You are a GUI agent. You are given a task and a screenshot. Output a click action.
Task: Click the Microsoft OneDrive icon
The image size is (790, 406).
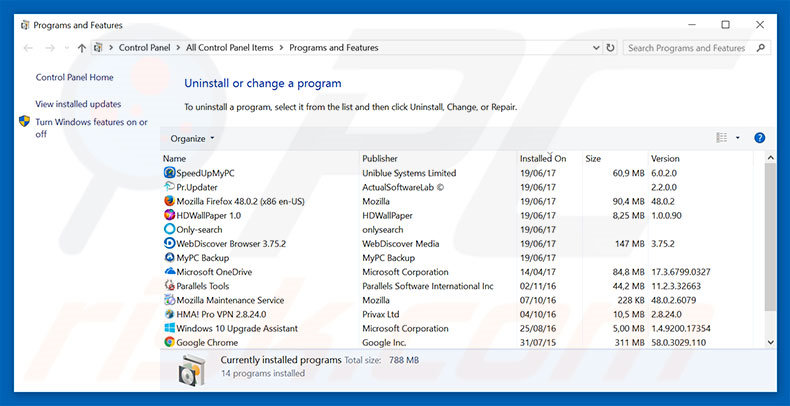[169, 272]
